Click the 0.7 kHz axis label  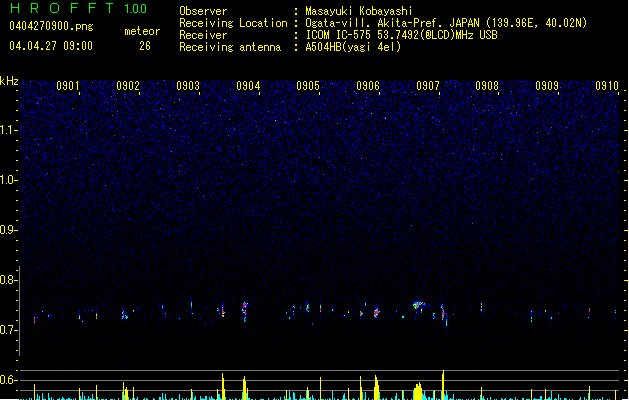click(x=8, y=330)
